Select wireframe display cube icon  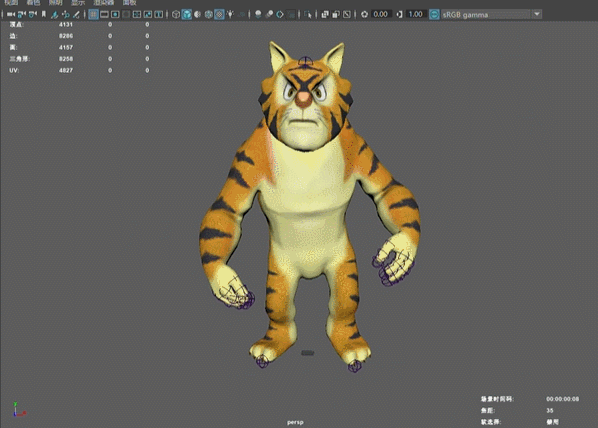176,14
